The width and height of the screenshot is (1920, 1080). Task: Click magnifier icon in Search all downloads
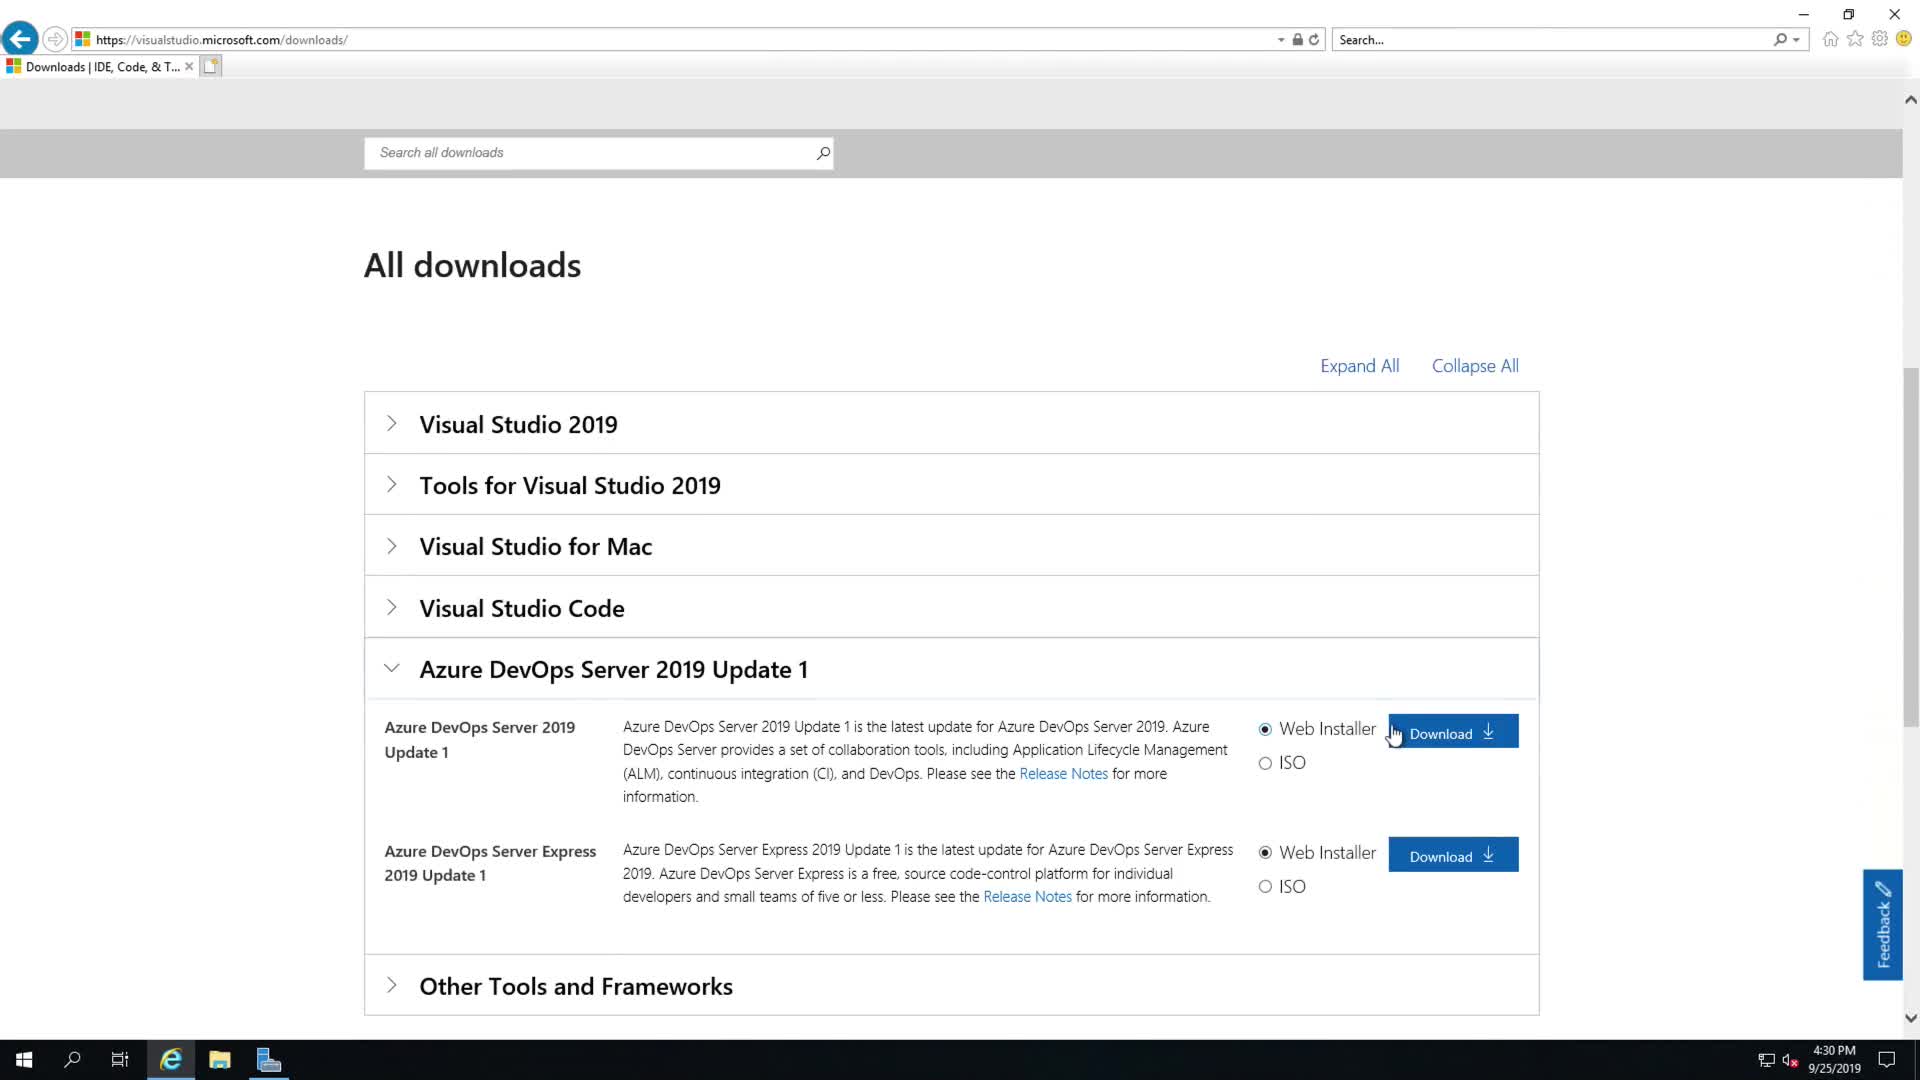pyautogui.click(x=822, y=153)
